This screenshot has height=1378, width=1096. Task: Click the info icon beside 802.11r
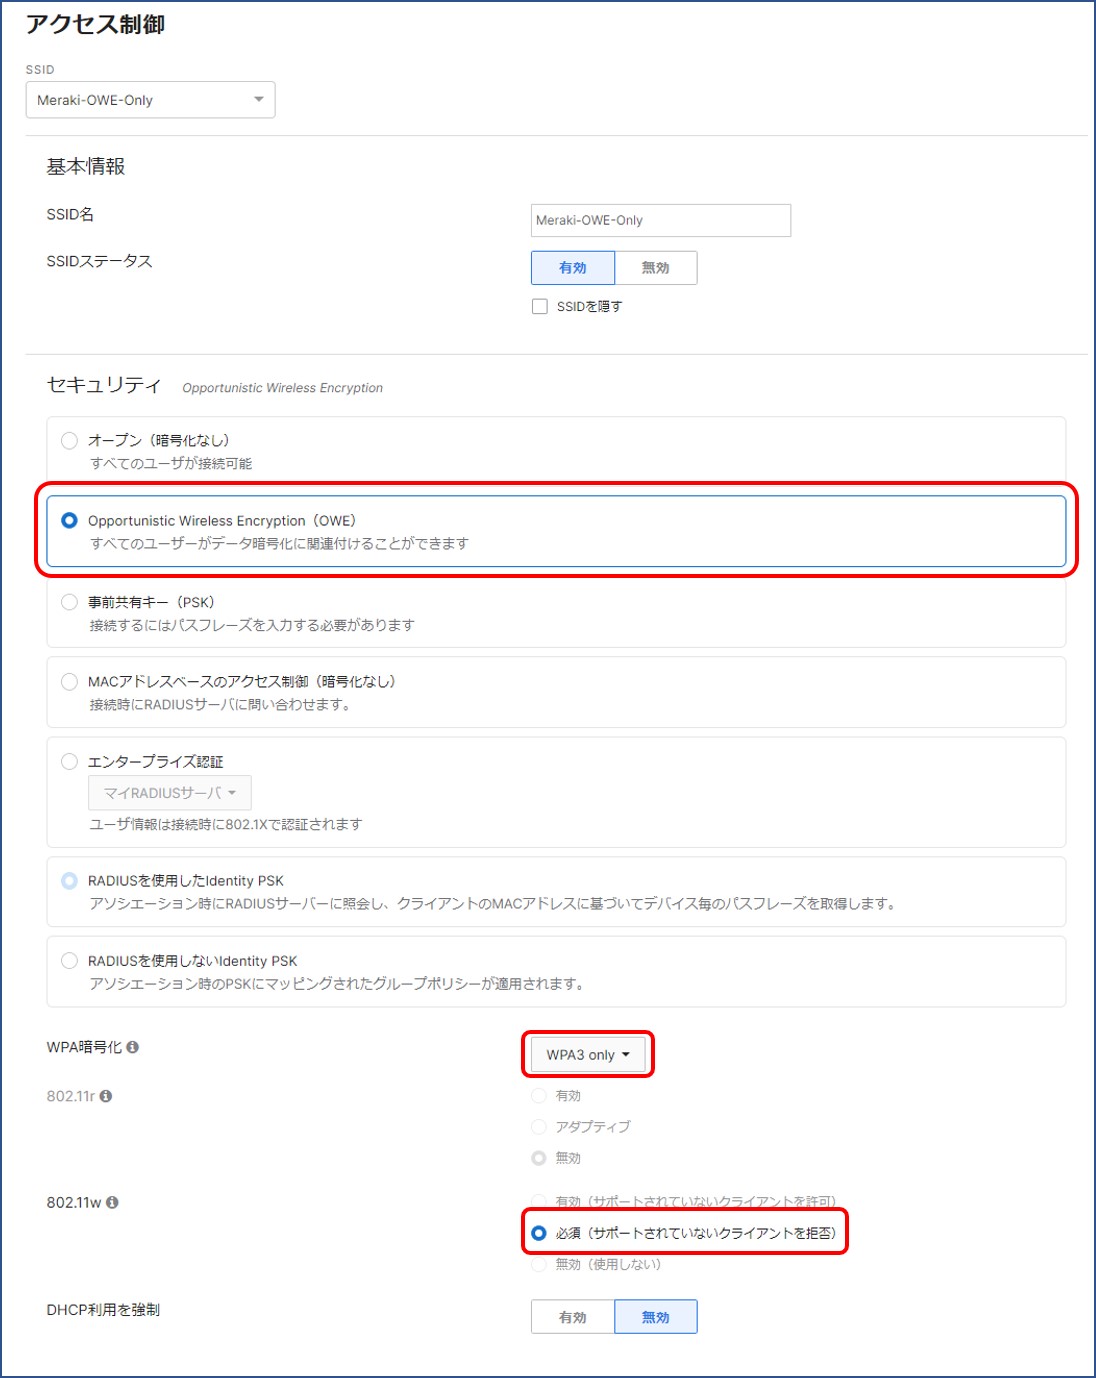(106, 1096)
